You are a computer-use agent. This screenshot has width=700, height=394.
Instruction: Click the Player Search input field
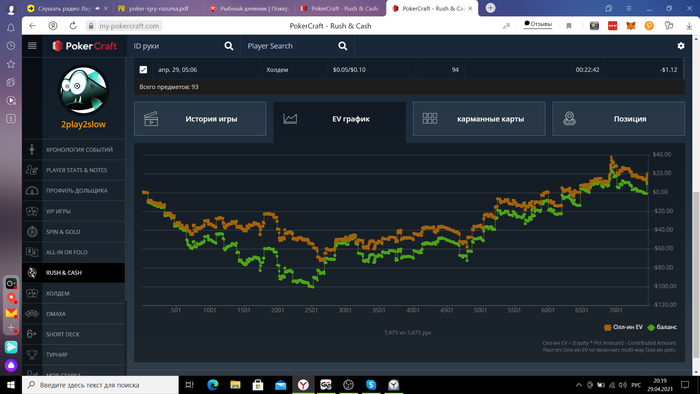coord(290,46)
